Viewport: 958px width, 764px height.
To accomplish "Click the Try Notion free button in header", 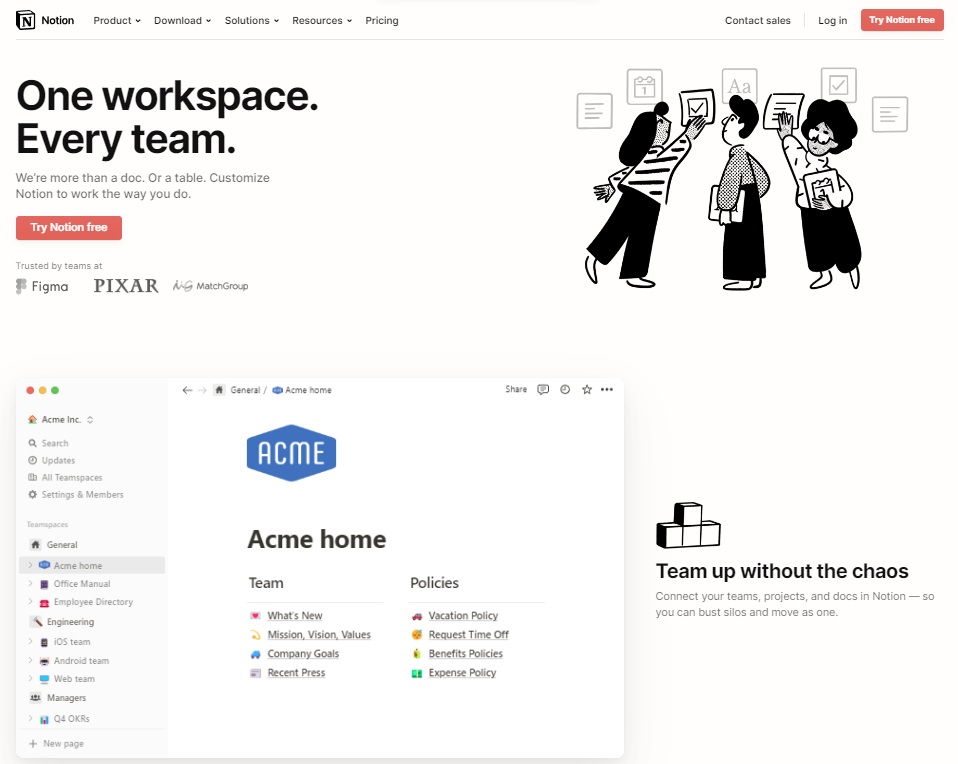I will pos(902,20).
